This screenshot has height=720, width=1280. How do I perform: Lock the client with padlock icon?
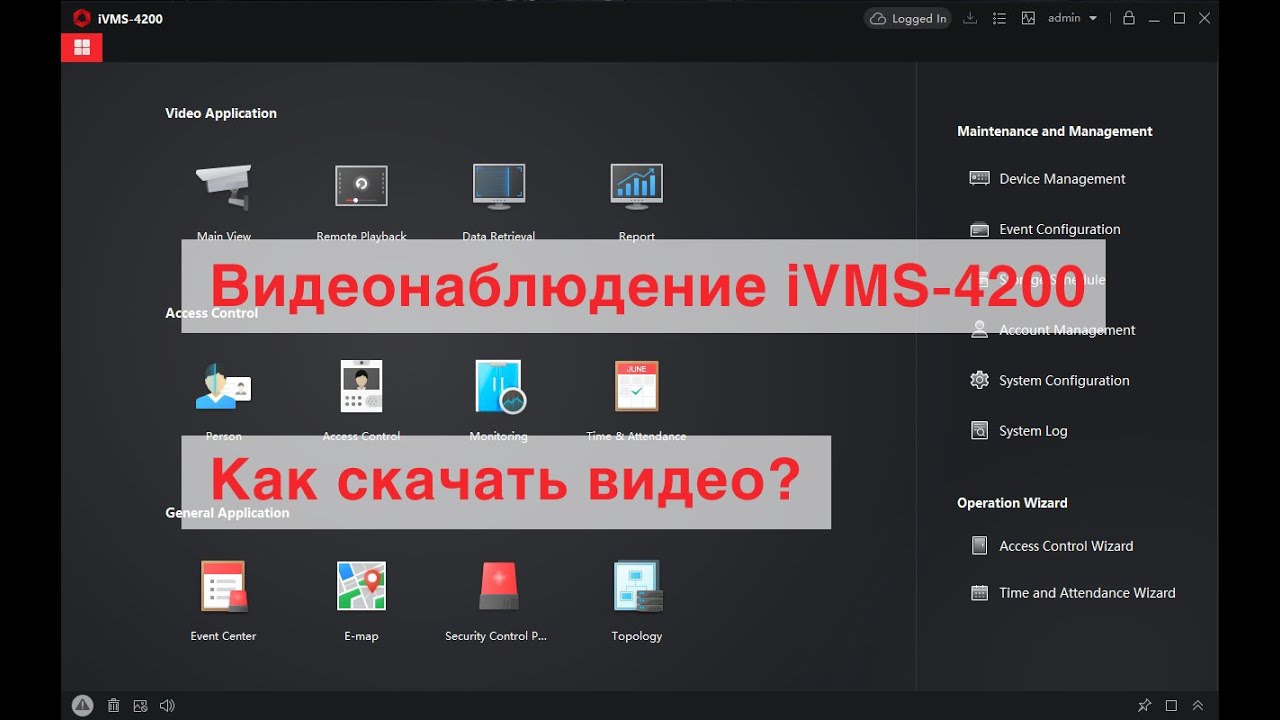tap(1129, 18)
